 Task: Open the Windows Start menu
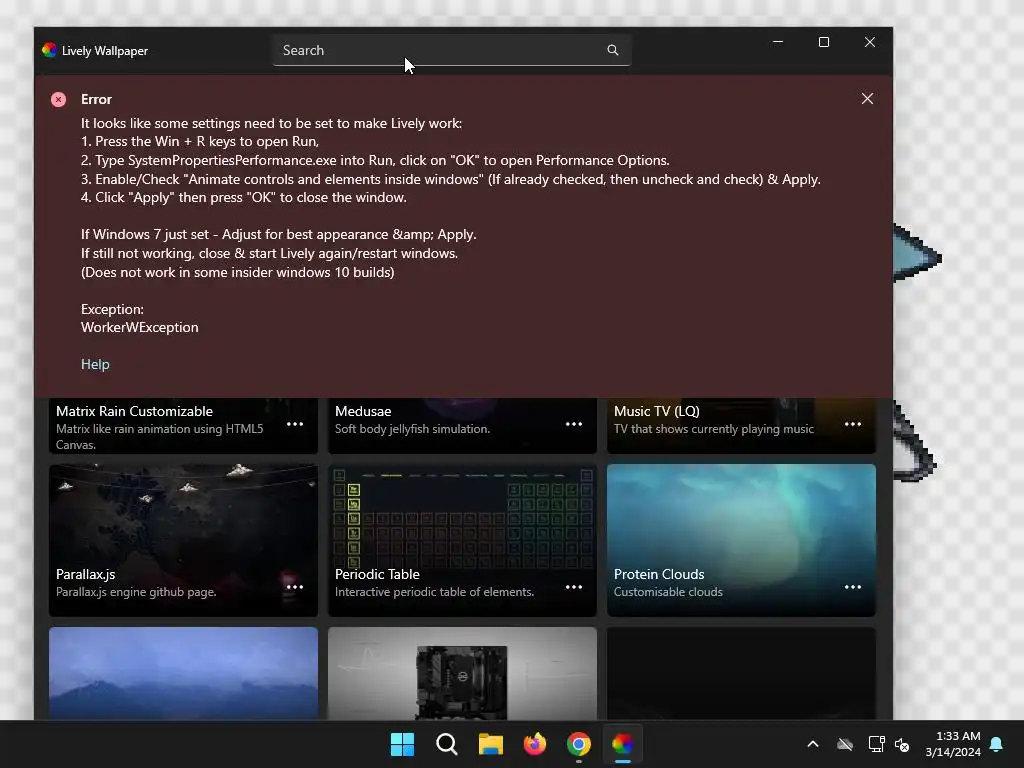click(402, 744)
